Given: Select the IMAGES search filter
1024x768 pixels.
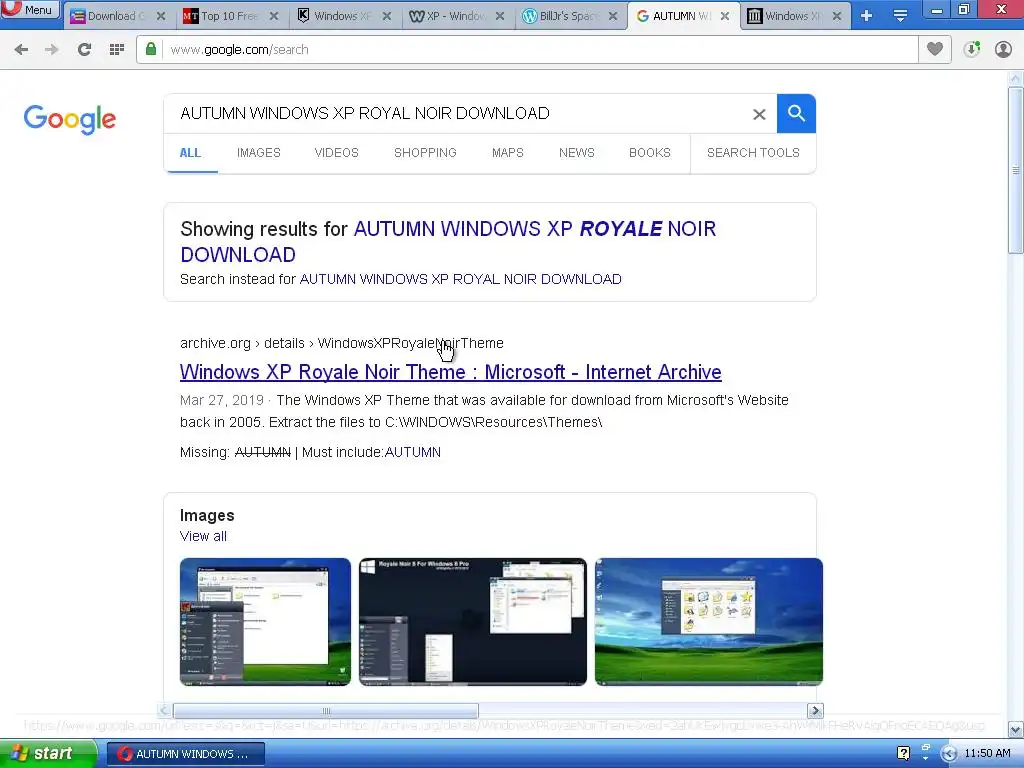Looking at the screenshot, I should click(259, 153).
